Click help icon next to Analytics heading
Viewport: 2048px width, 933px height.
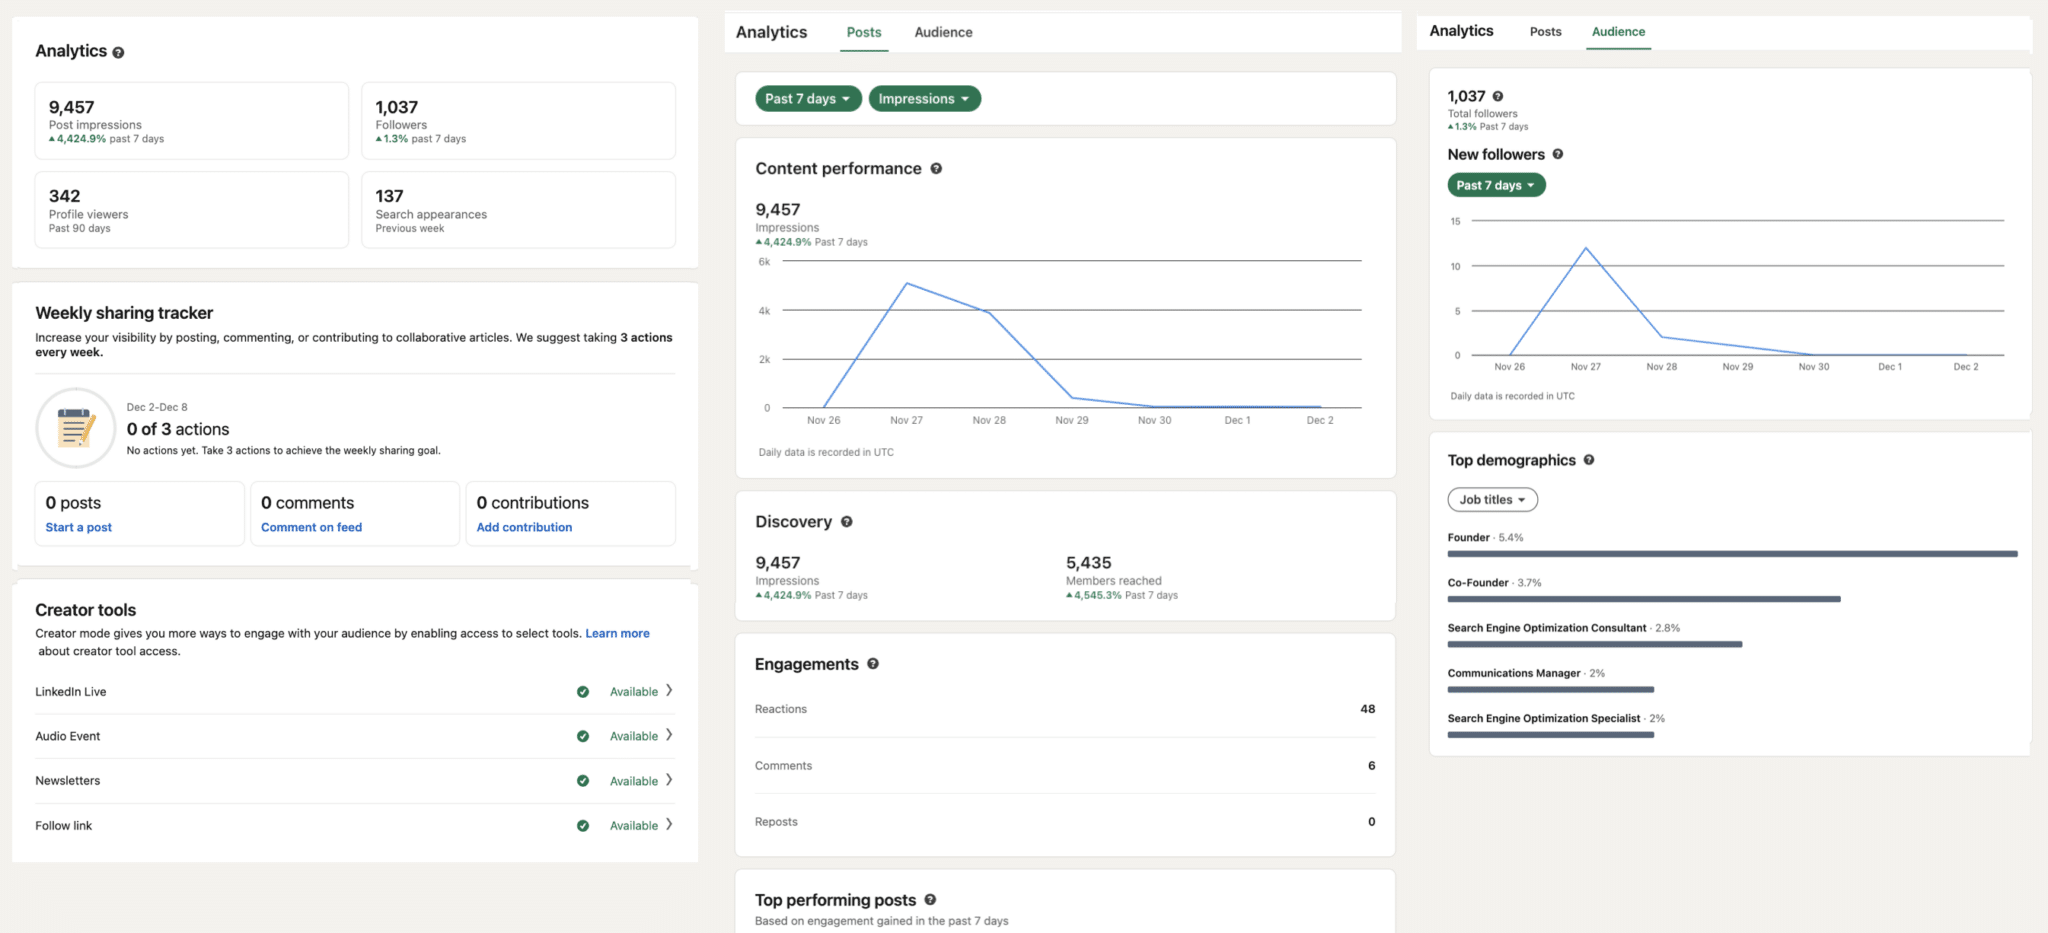(x=118, y=52)
